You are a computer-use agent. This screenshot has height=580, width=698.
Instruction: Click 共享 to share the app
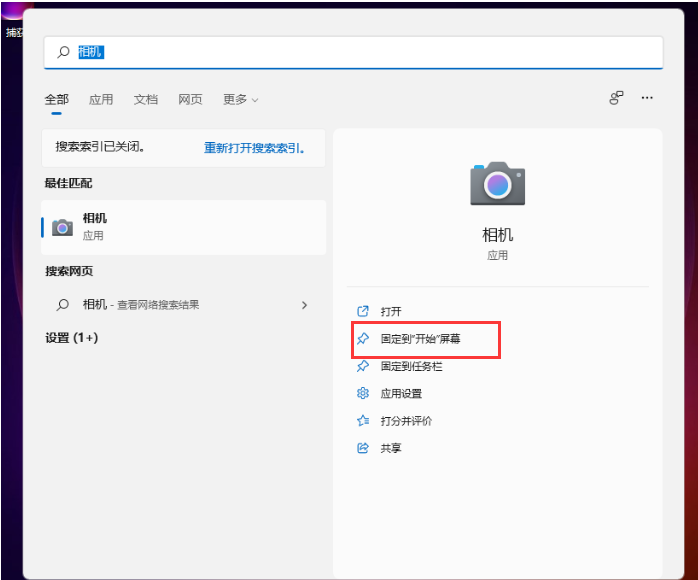click(391, 448)
